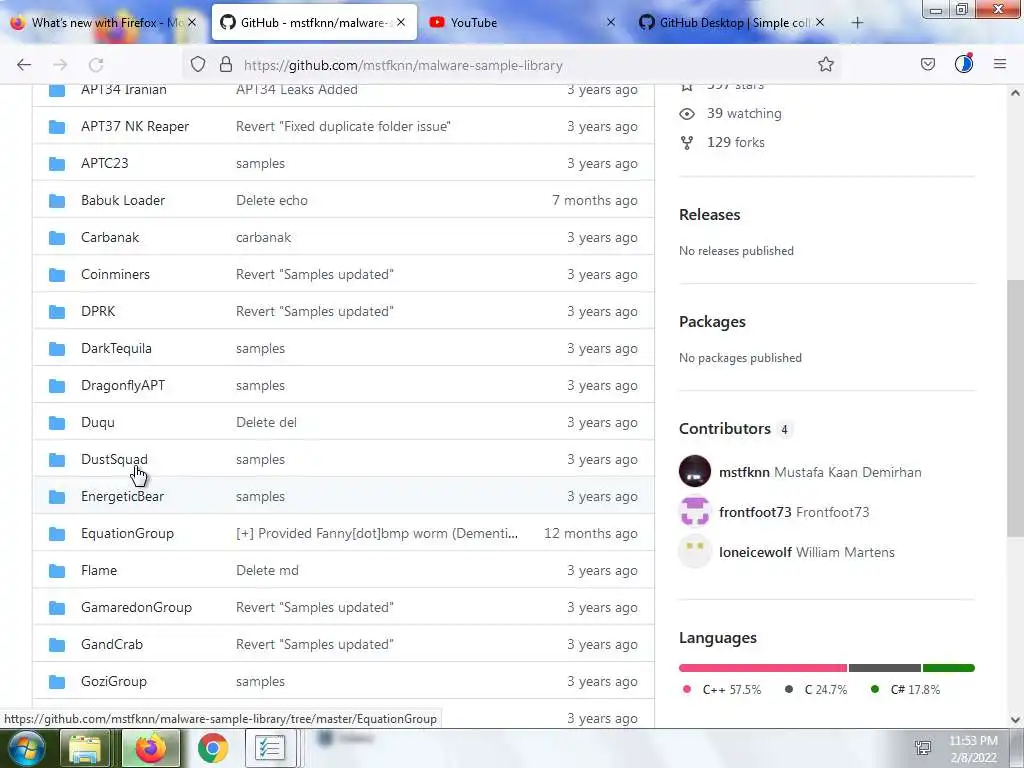Close the YouTube tab
The image size is (1024, 768).
pyautogui.click(x=611, y=22)
